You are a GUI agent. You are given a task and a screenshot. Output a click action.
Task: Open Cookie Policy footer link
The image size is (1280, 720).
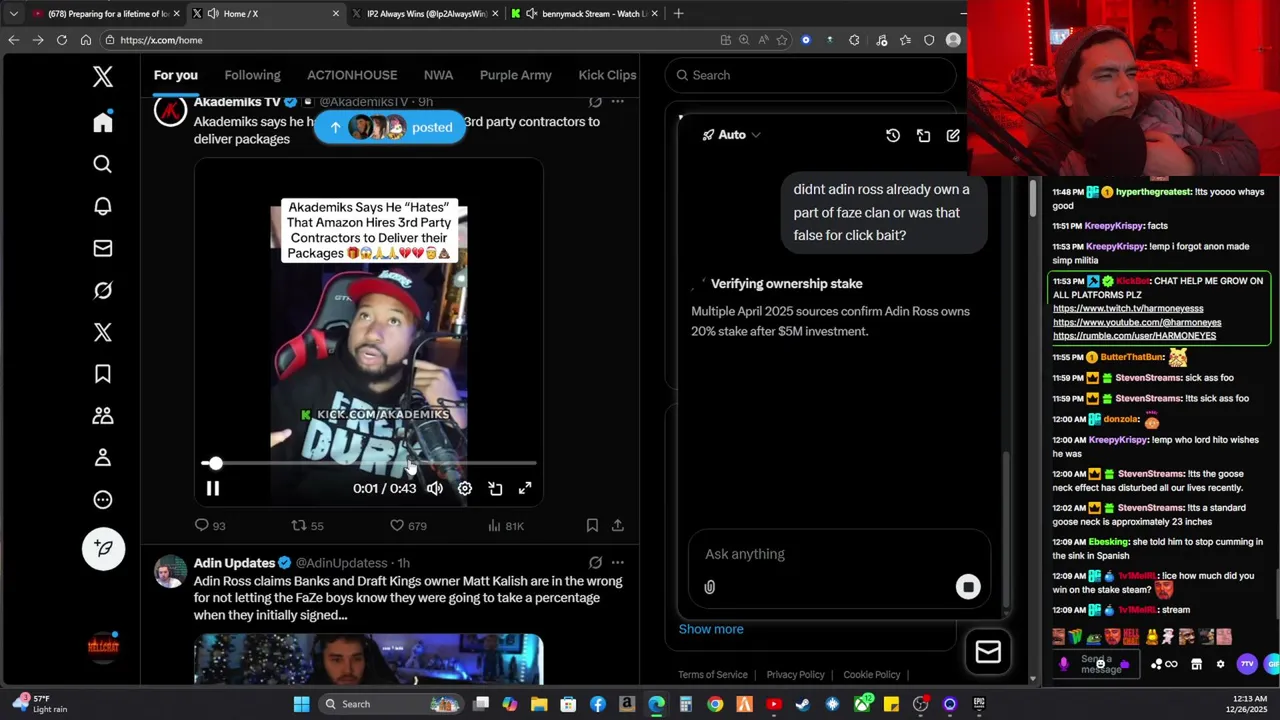[872, 675]
